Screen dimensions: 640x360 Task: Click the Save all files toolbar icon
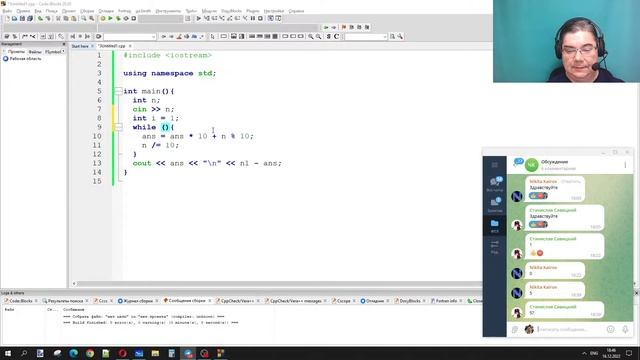(x=30, y=18)
